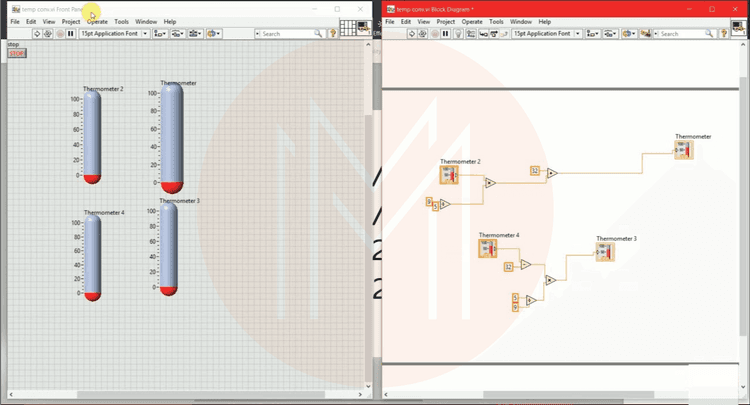The image size is (750, 405).
Task: Open Window menu in Front Panel window
Action: pyautogui.click(x=146, y=22)
